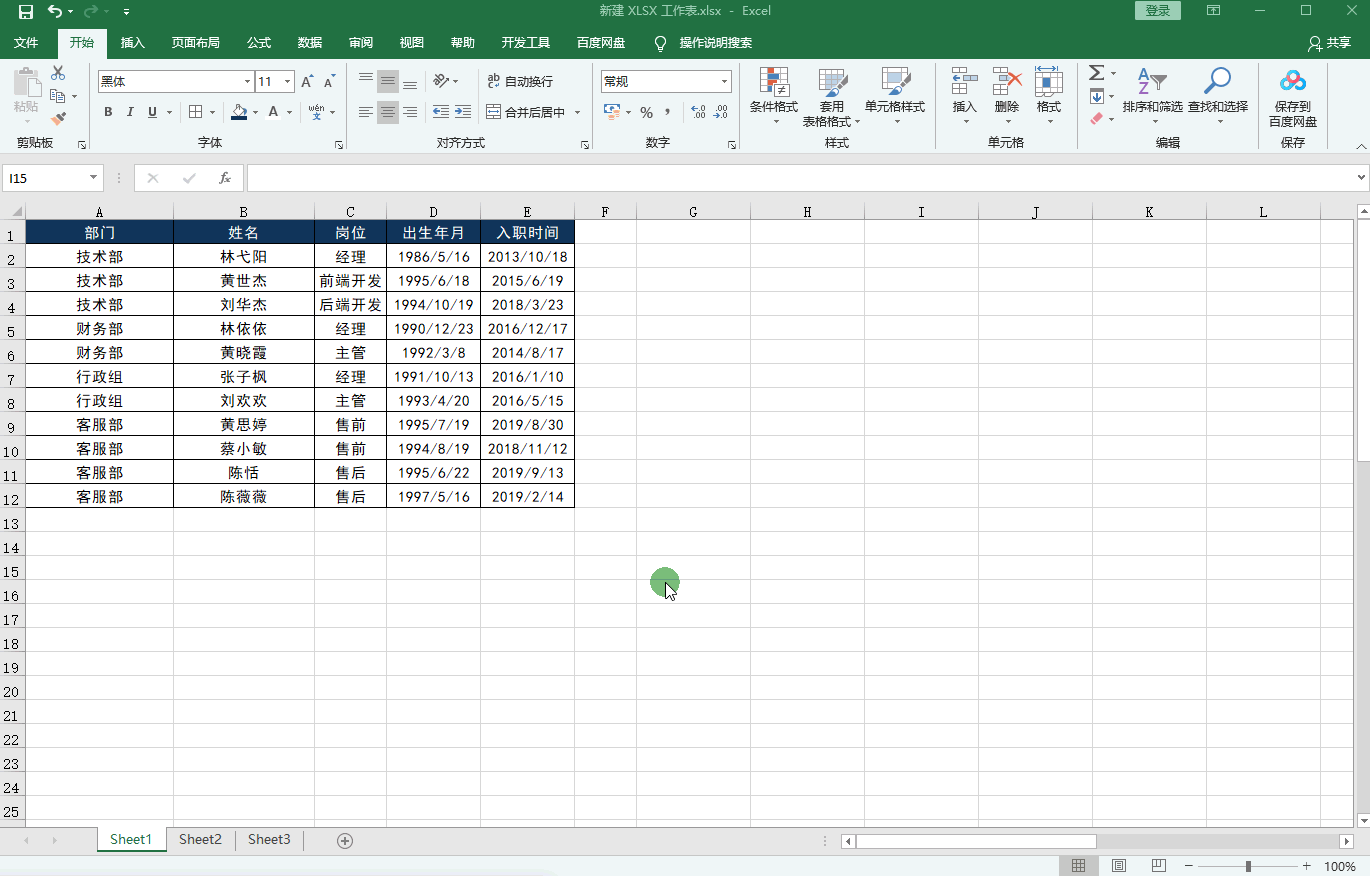The image size is (1370, 876).
Task: Click the zoom slider handle
Action: [x=1248, y=866]
